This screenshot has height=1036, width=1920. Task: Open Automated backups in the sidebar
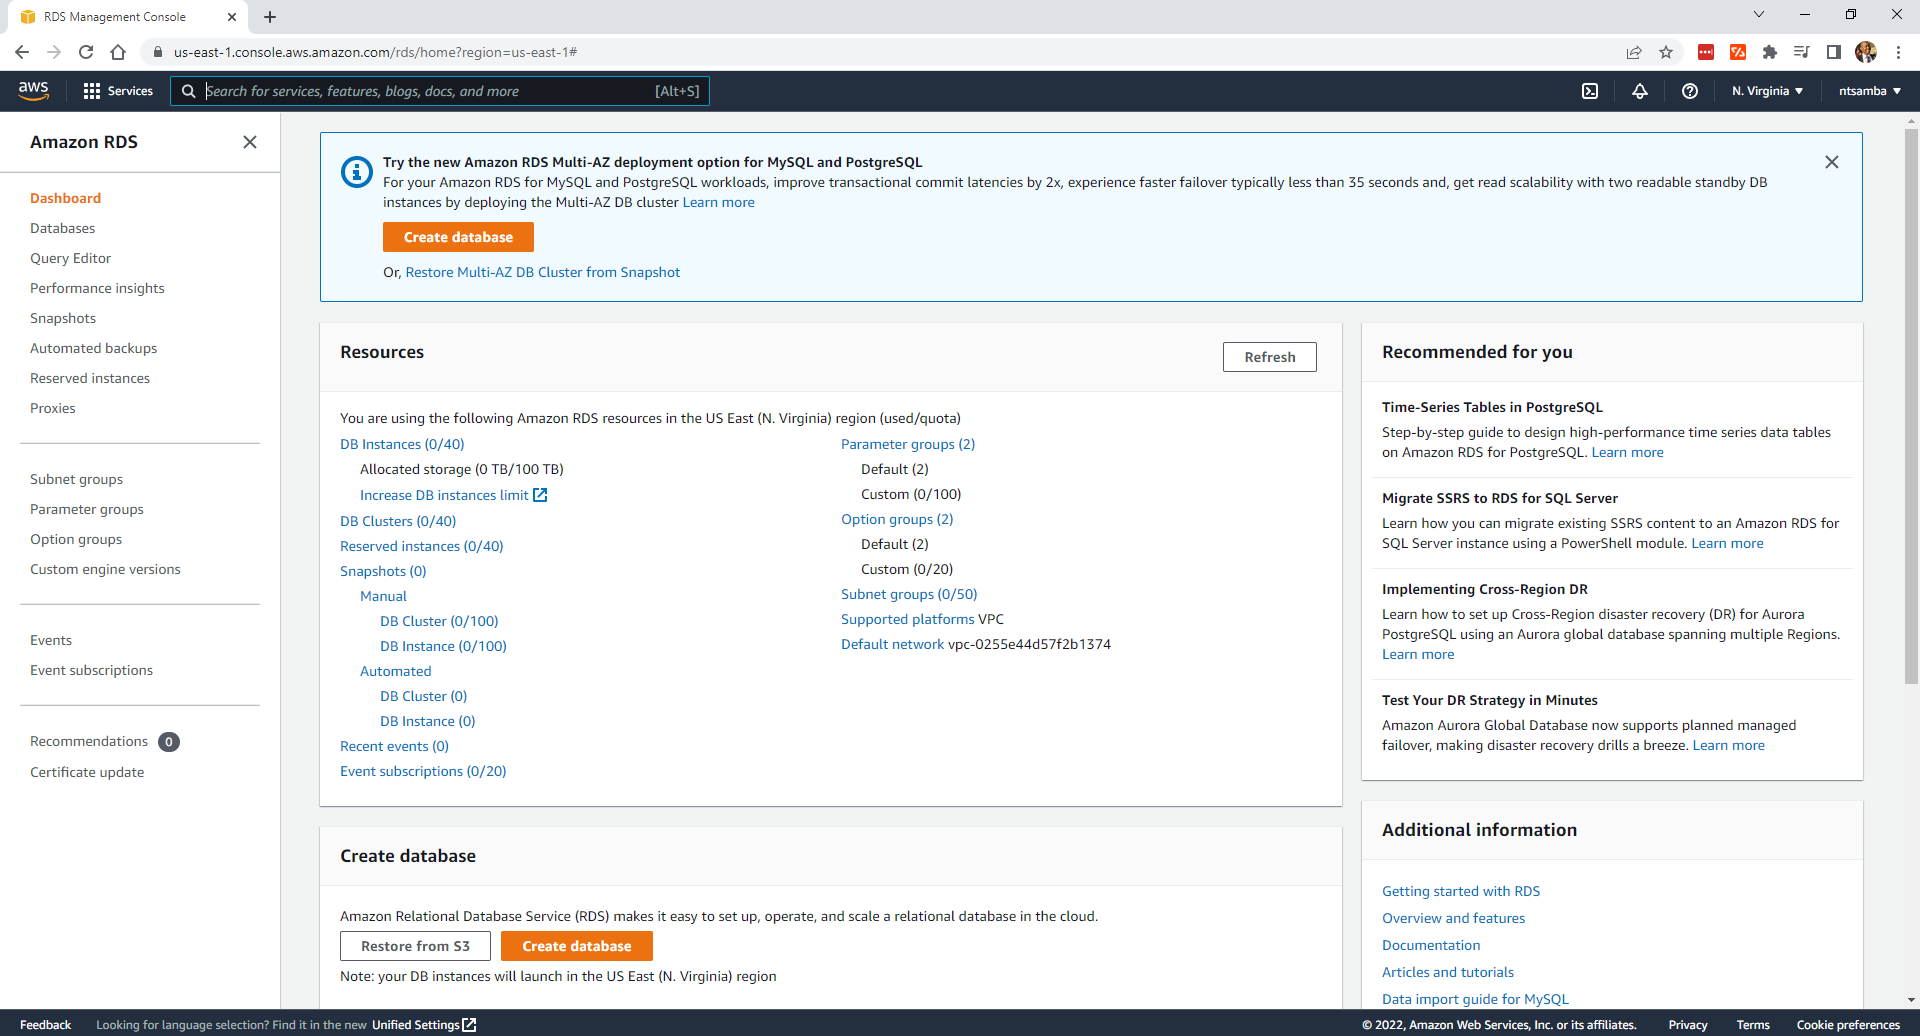(x=93, y=348)
